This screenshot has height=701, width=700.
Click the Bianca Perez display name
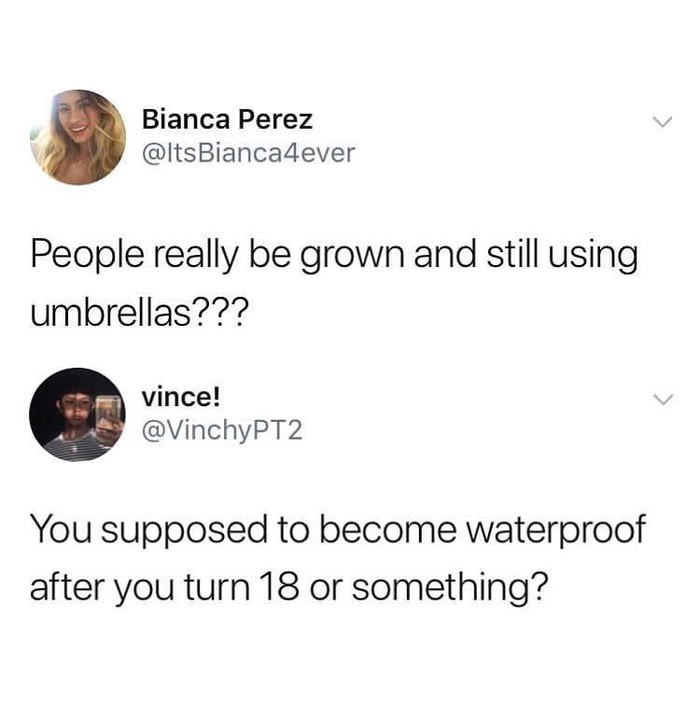coord(227,119)
